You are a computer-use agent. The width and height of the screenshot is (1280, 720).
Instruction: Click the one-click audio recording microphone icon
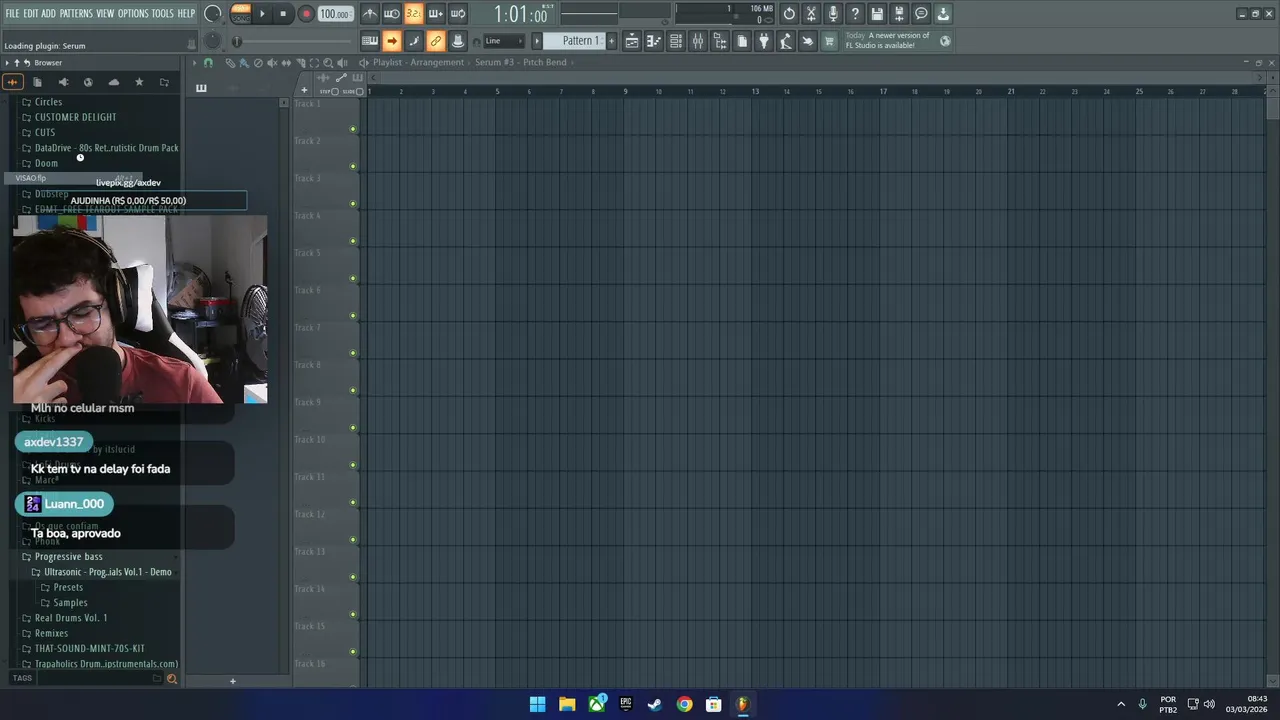point(833,14)
